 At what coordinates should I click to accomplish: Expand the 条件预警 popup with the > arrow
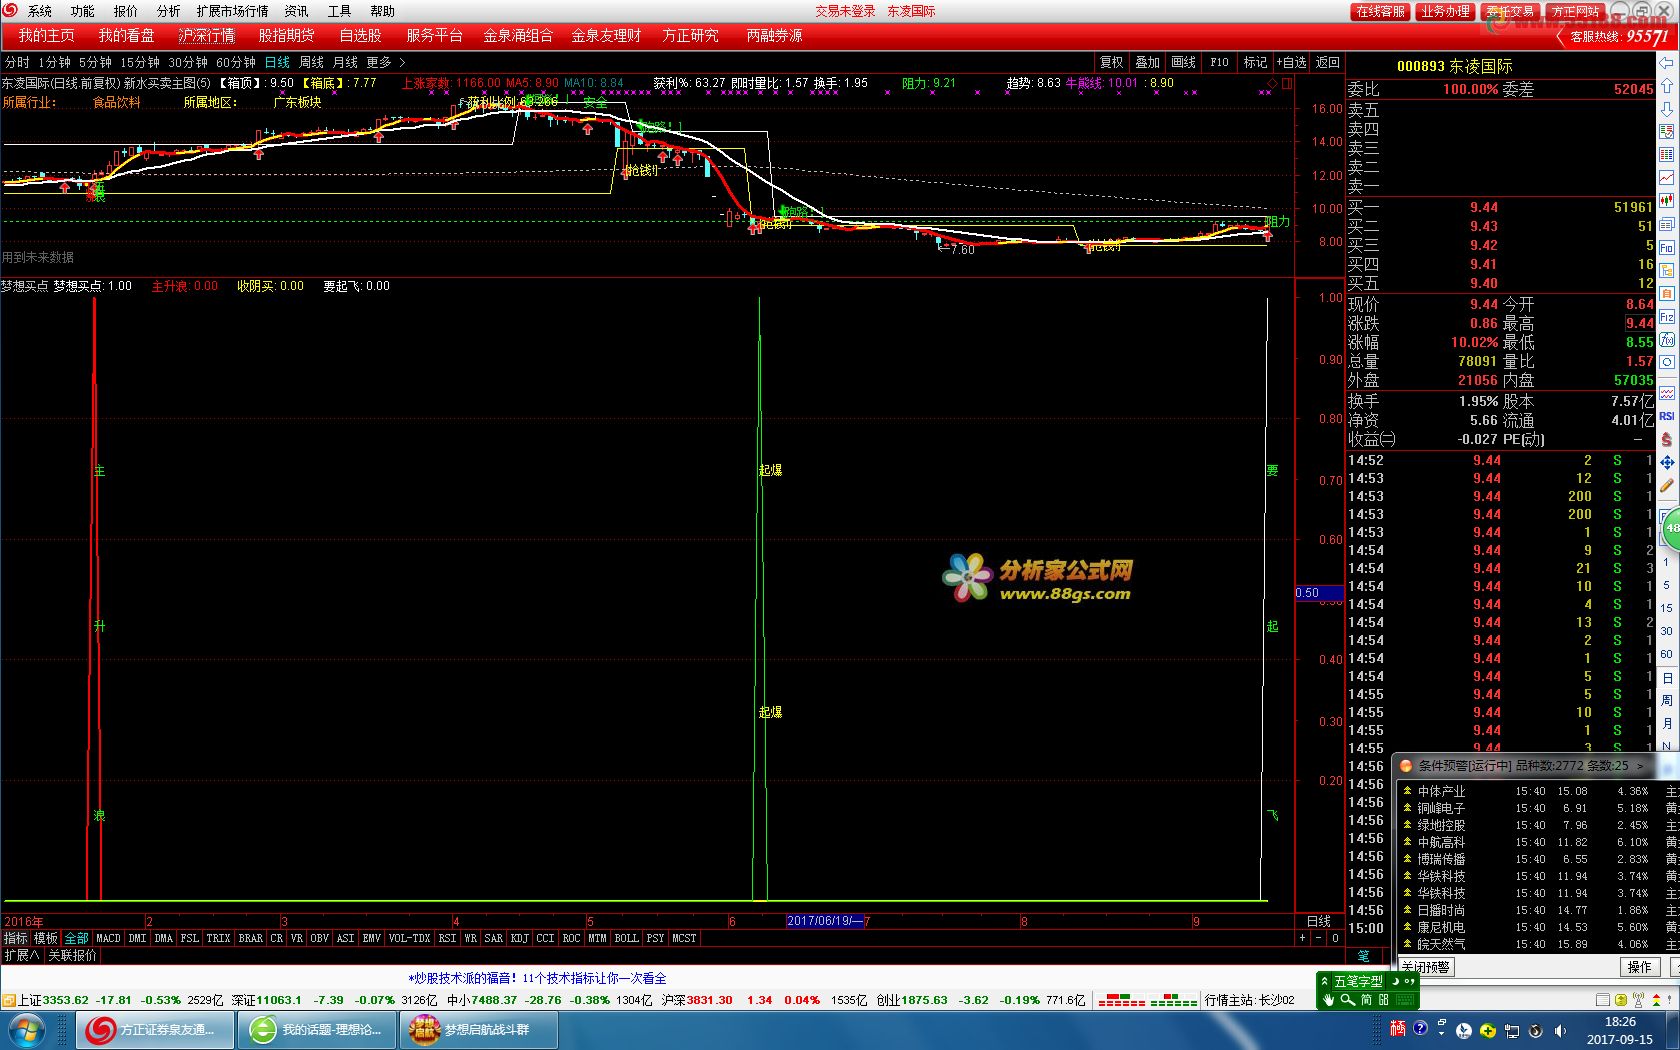1640,766
